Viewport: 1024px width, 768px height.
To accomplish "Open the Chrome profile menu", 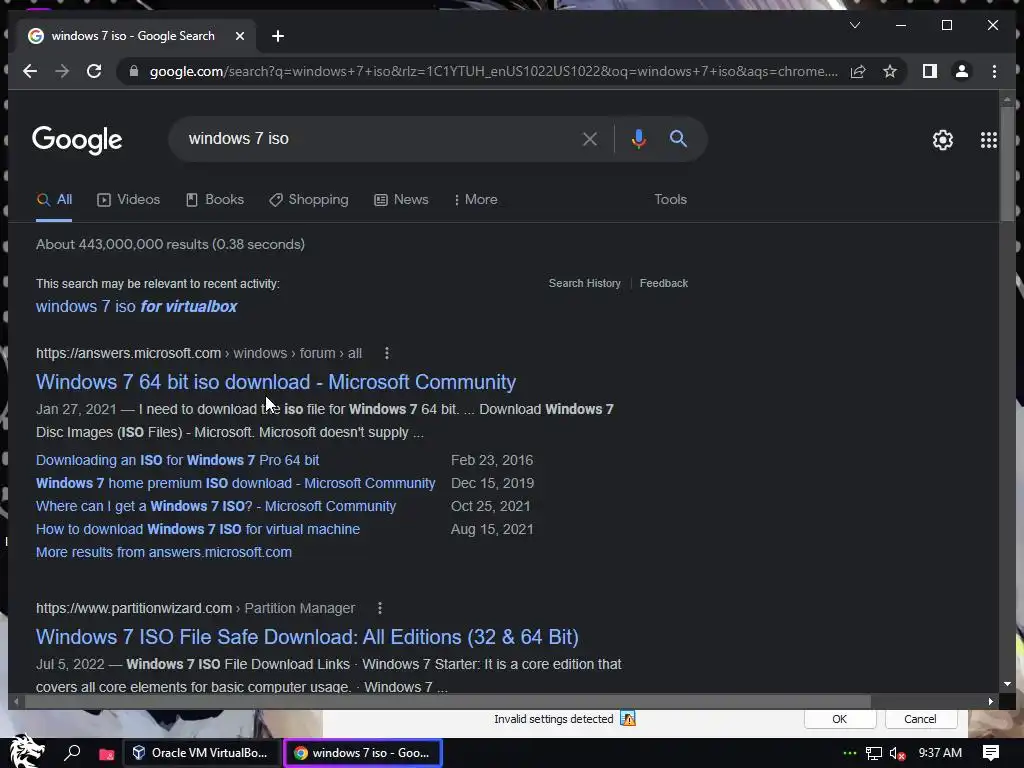I will pos(962,71).
